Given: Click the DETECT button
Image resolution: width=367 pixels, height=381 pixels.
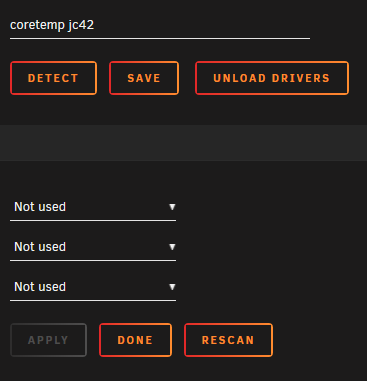Looking at the screenshot, I should 54,78.
